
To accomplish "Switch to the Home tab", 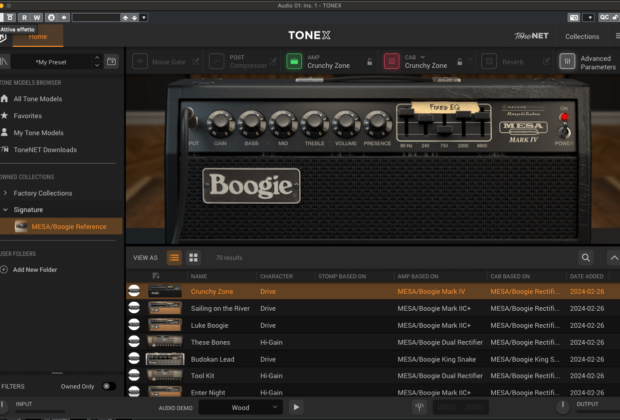I will click(x=38, y=36).
